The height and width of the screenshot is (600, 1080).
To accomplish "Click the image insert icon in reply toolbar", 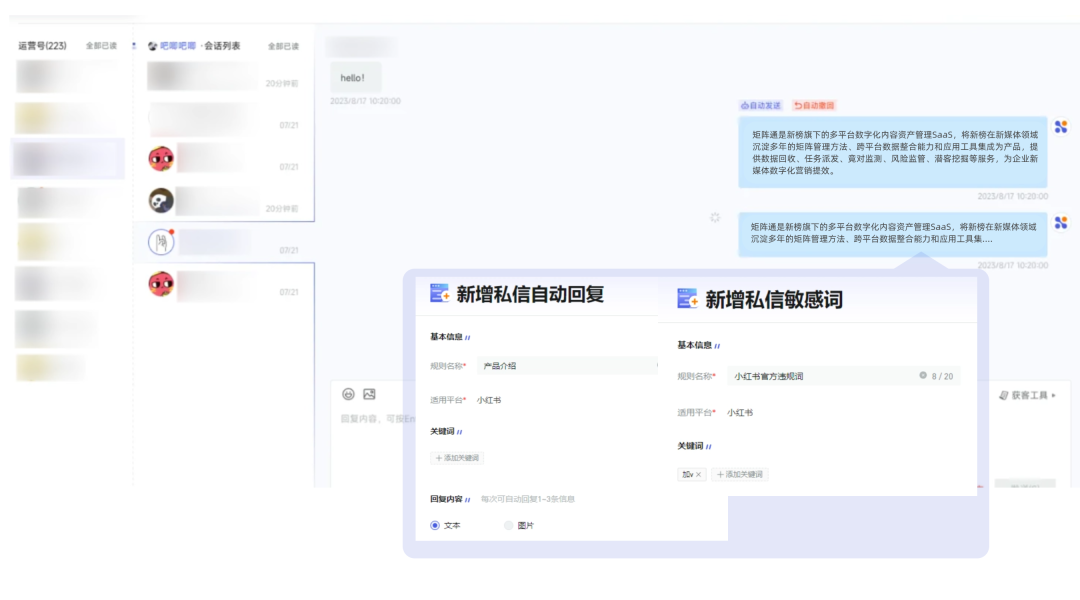I will (x=369, y=394).
